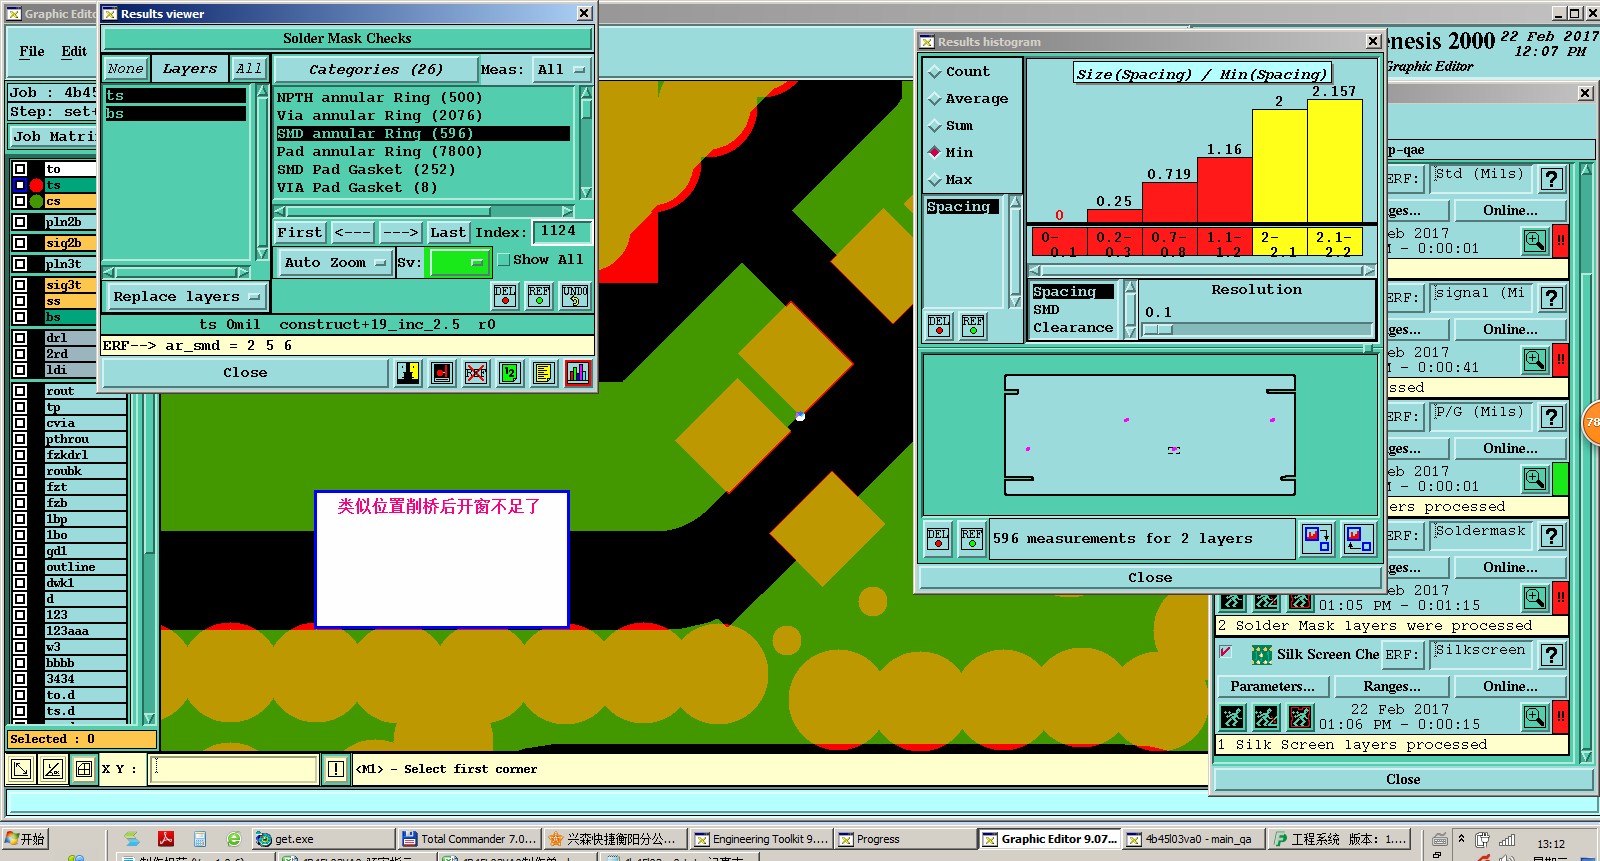Click the red alert indicator for Silk Screen check
Viewport: 1600px width, 861px height.
point(1560,717)
